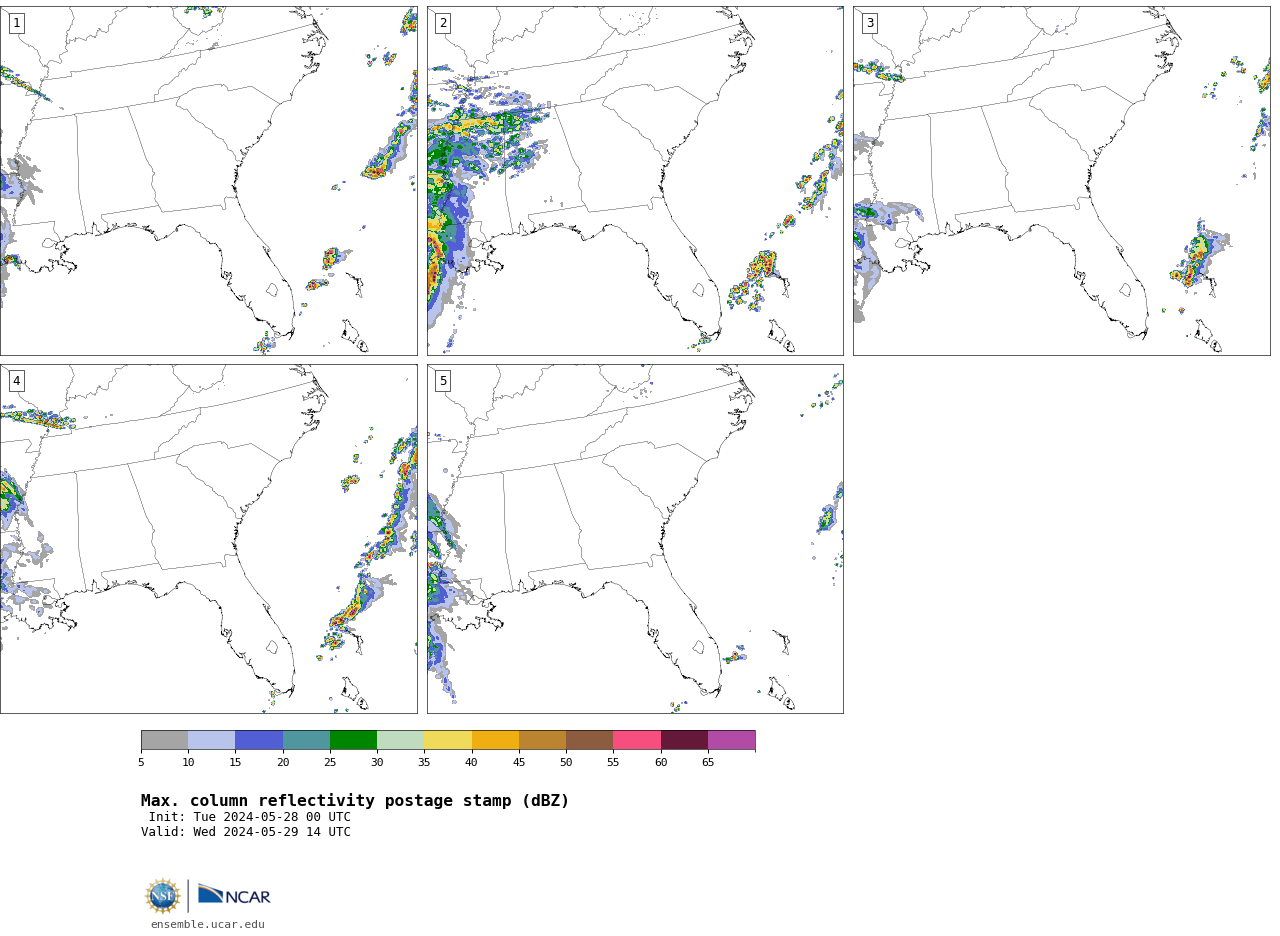The height and width of the screenshot is (936, 1280).
Task: Click the Valid: Wed 2024-05-29 14 UTC text
Action: (x=246, y=832)
